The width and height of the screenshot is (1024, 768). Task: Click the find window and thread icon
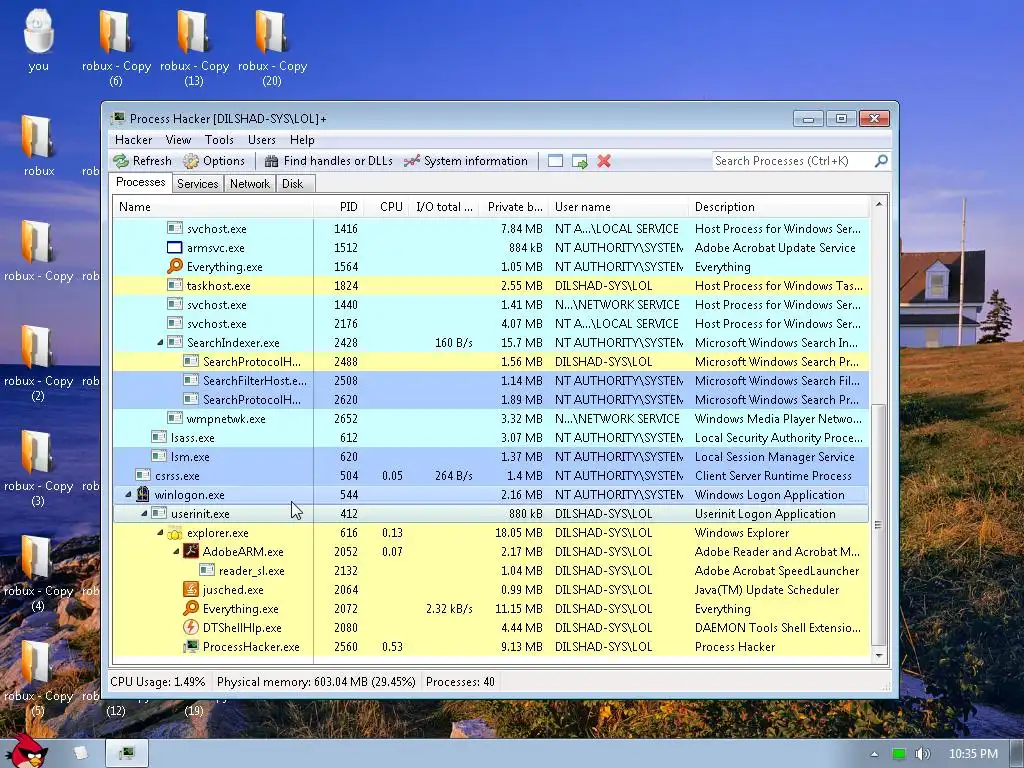click(x=579, y=161)
